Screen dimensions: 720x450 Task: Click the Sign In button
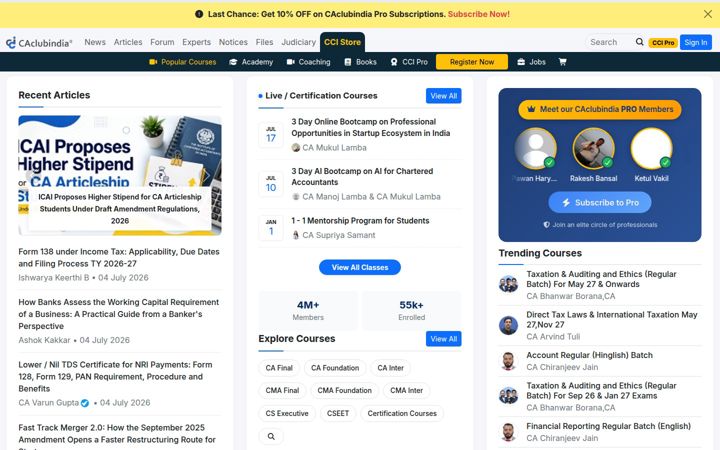pyautogui.click(x=696, y=42)
